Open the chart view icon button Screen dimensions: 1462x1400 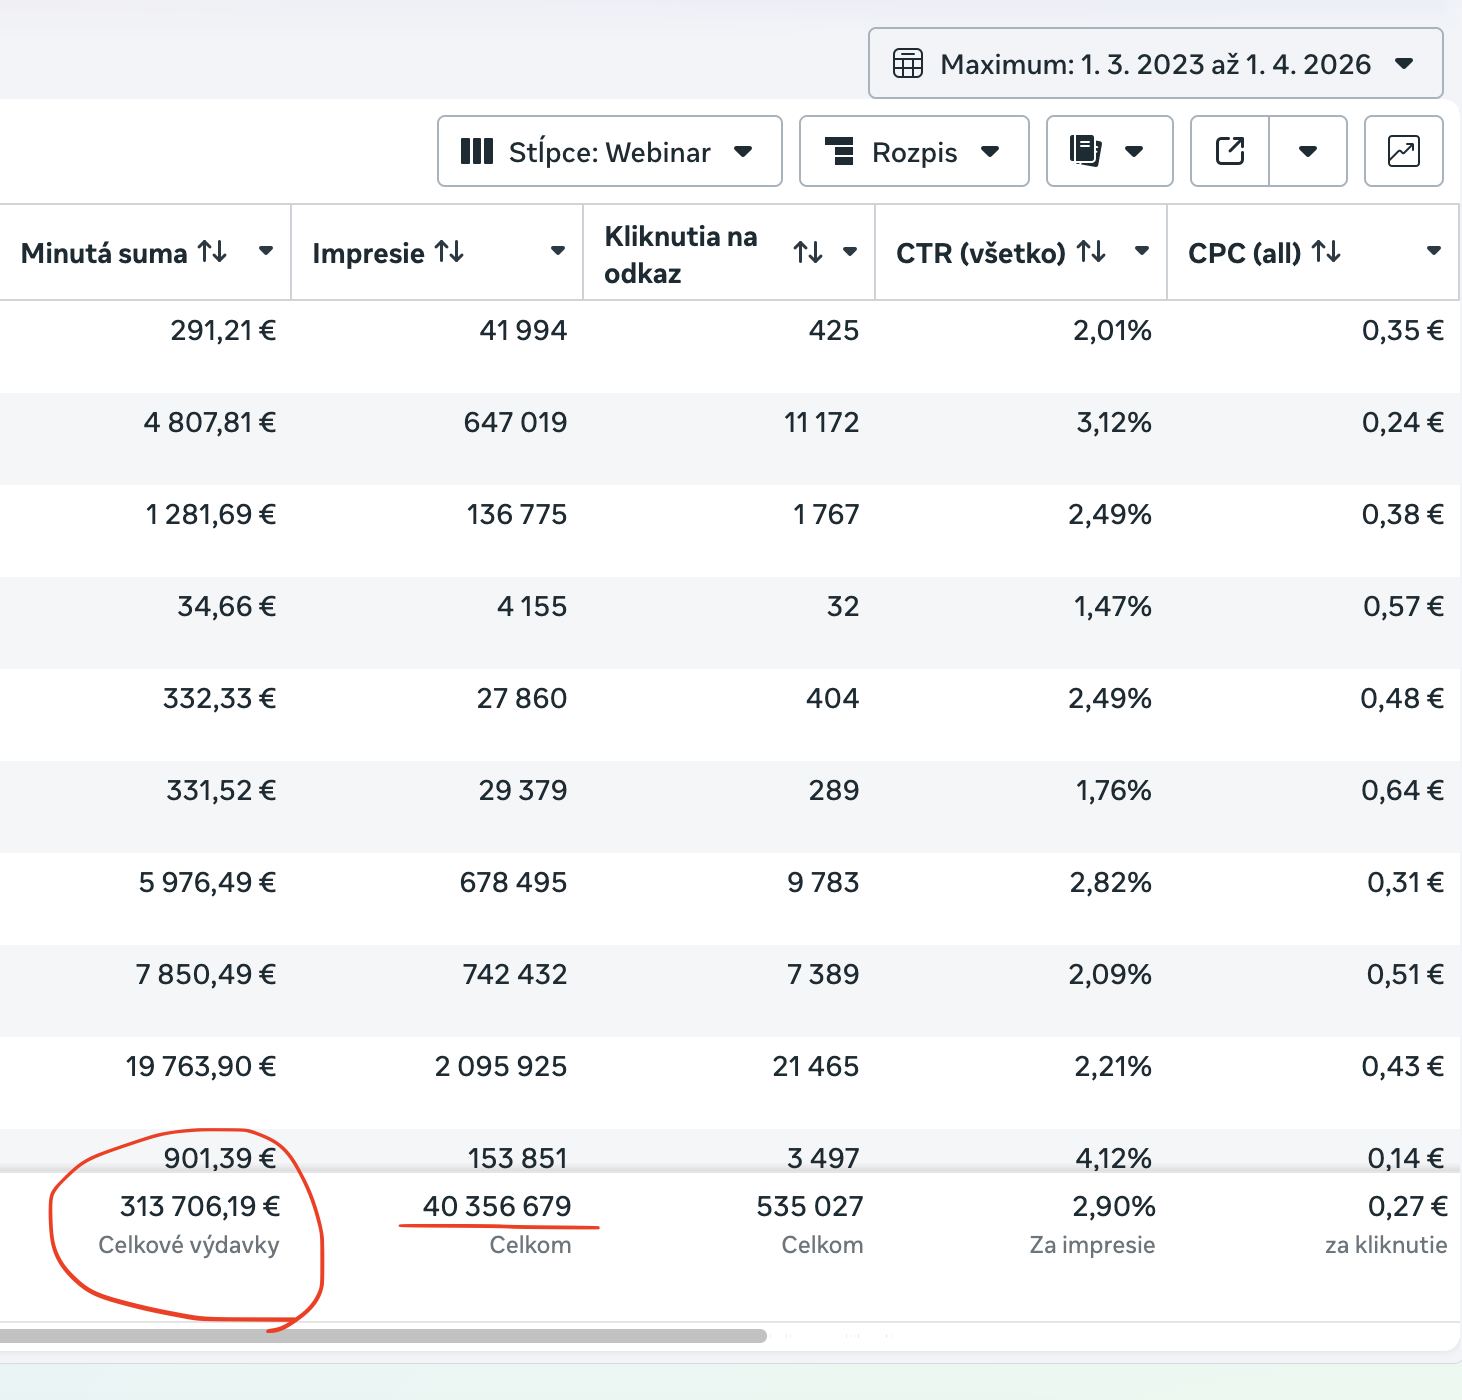point(1403,152)
